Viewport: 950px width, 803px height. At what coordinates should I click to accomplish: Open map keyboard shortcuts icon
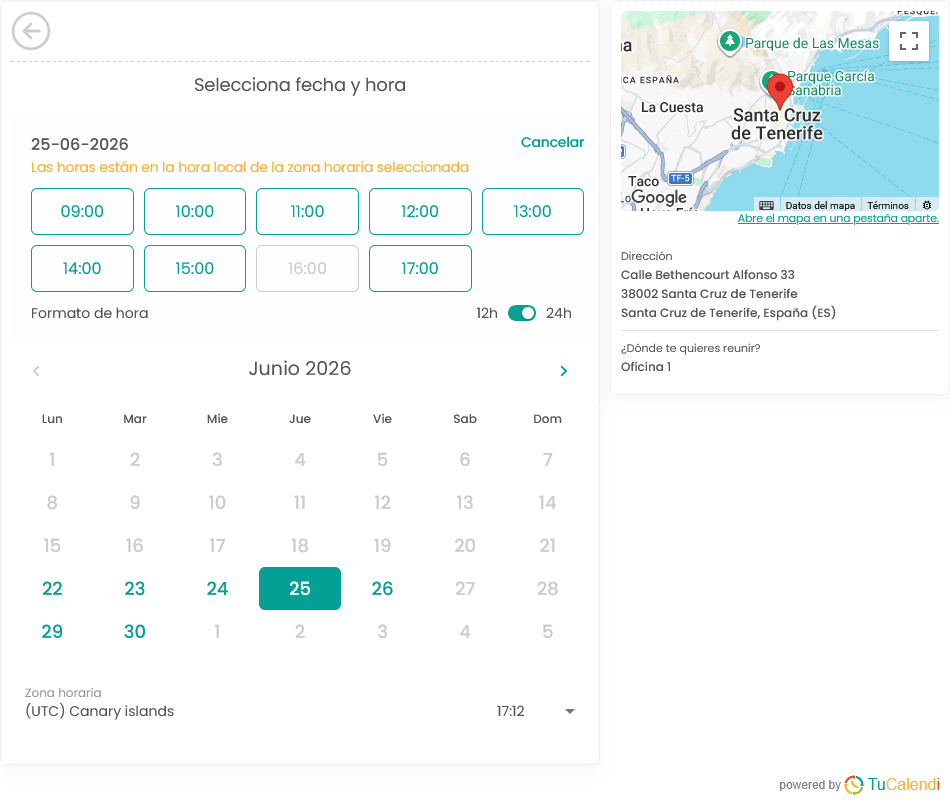[766, 205]
